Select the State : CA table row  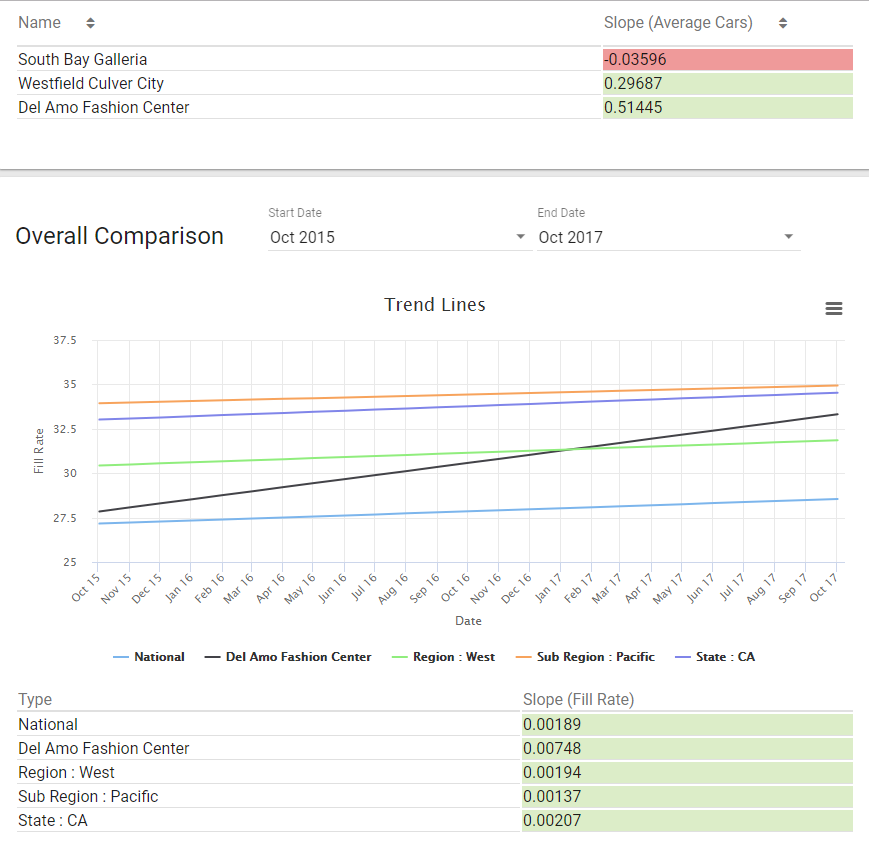point(435,820)
